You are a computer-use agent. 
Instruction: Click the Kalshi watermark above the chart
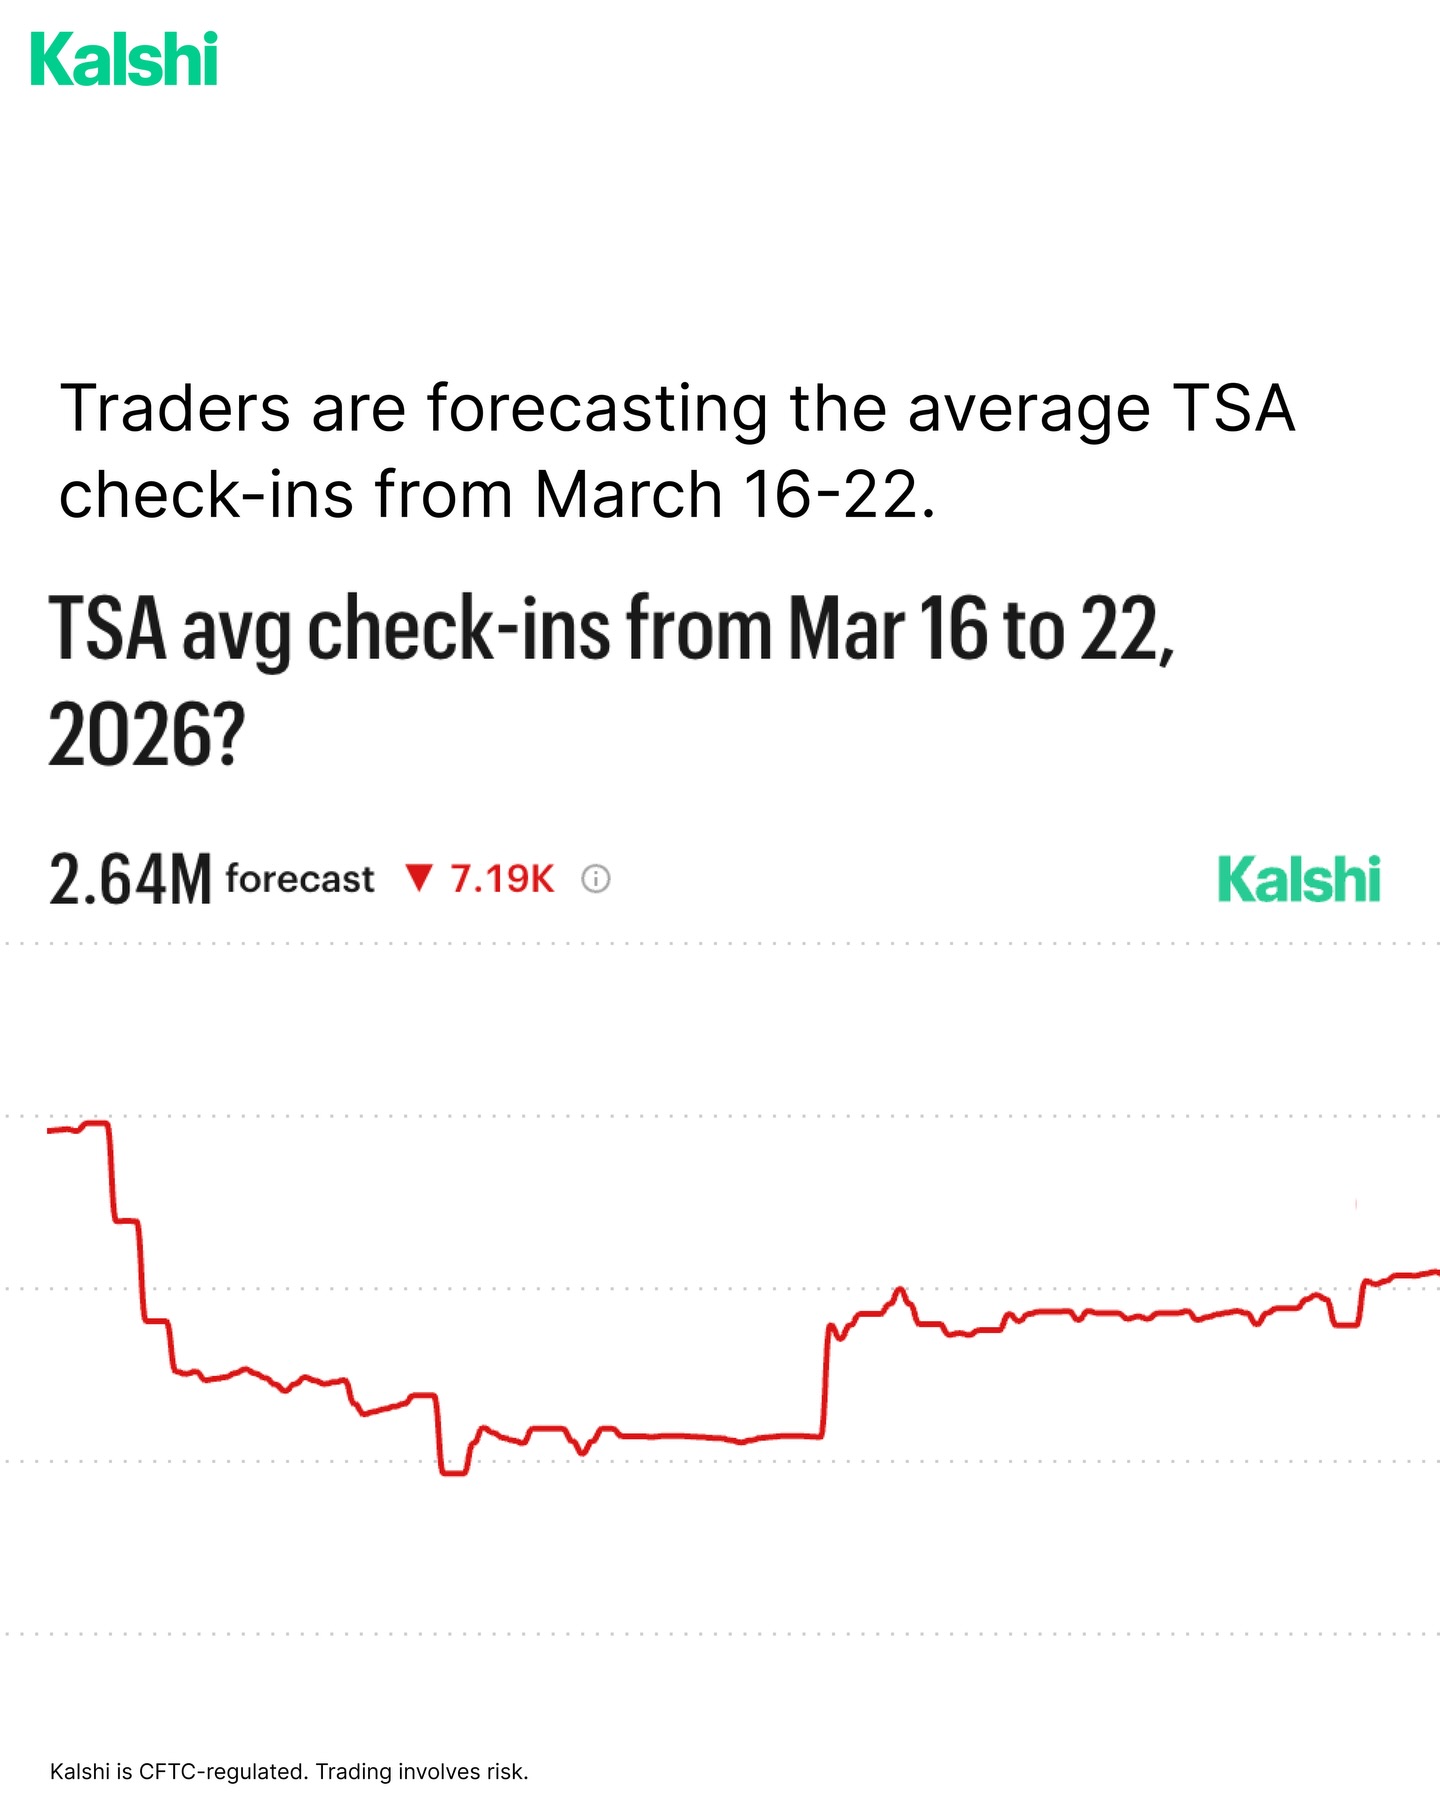point(1298,880)
